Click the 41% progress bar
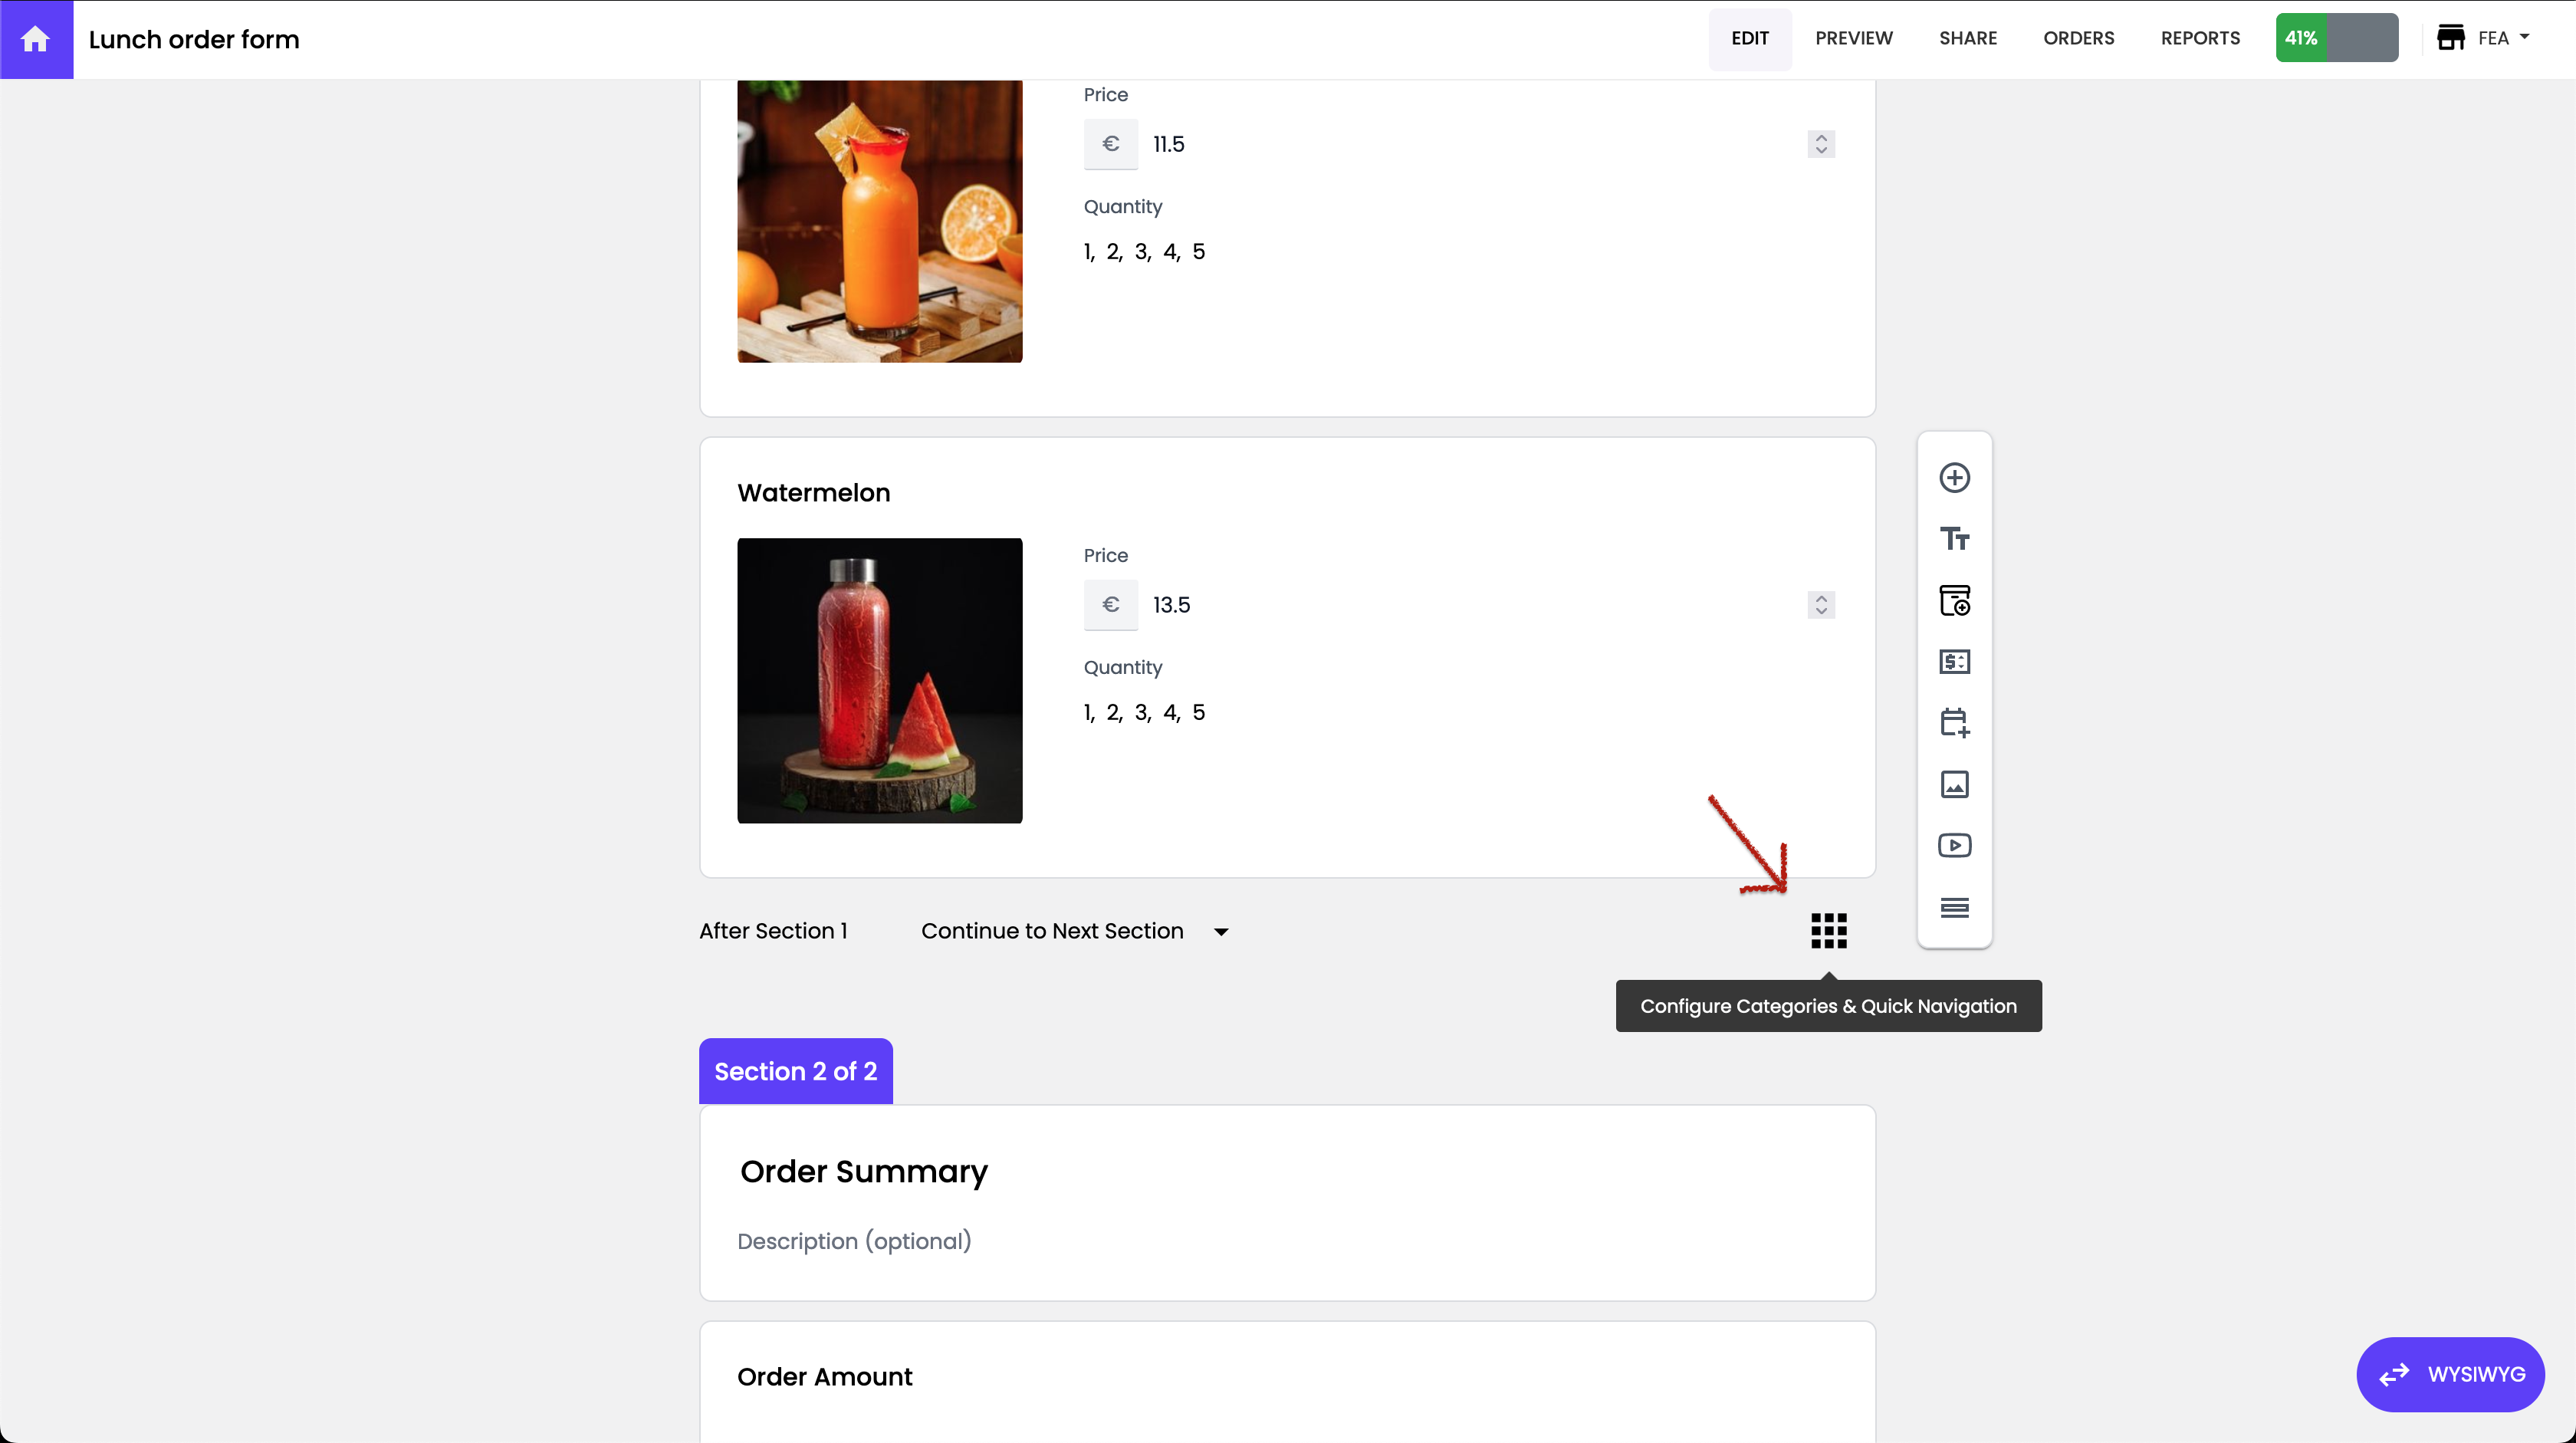The width and height of the screenshot is (2576, 1443). [2336, 38]
